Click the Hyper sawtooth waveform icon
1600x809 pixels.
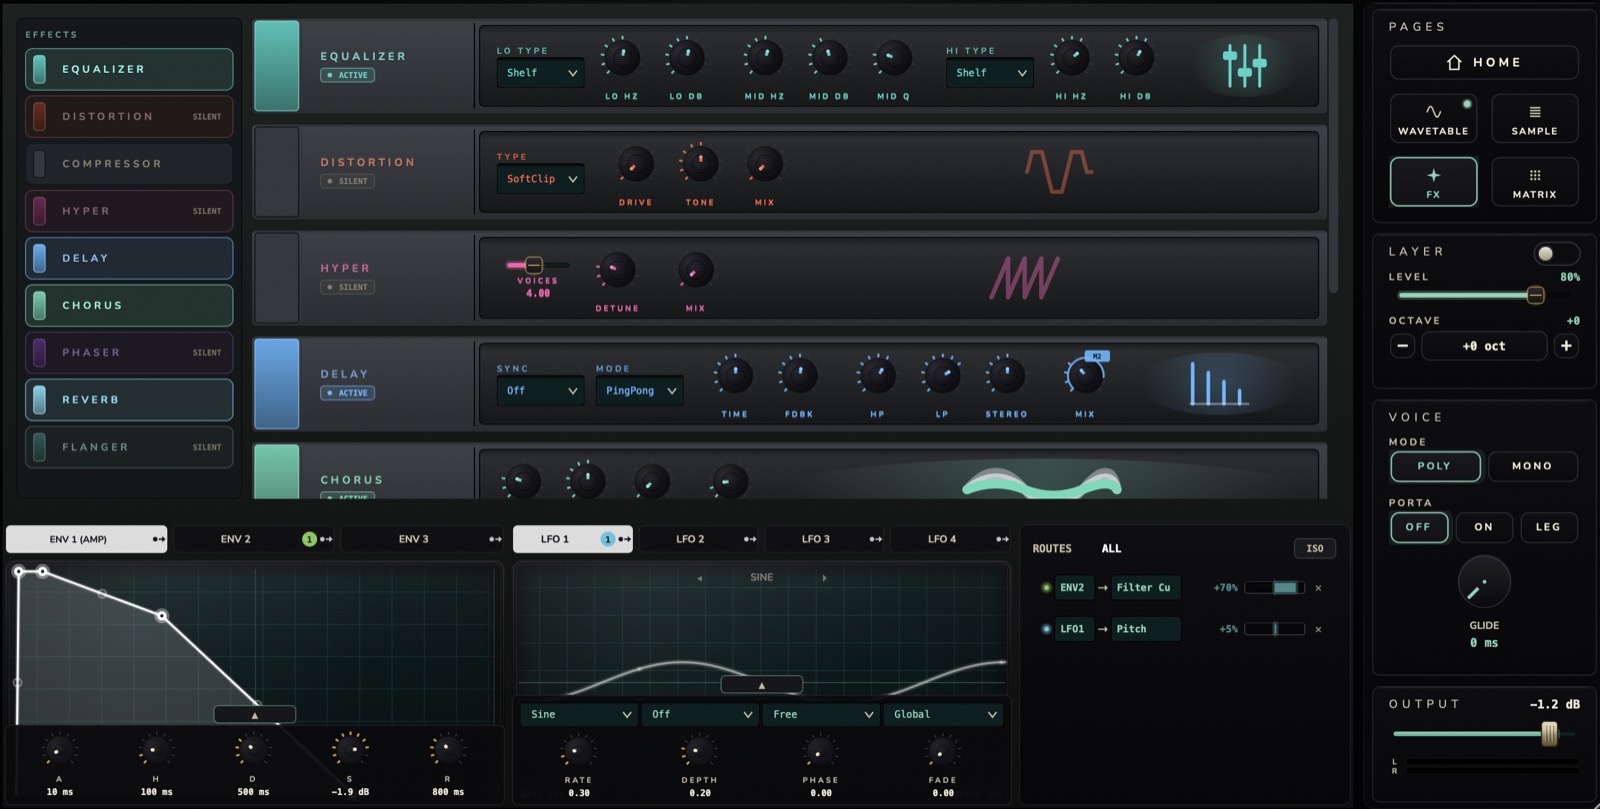point(1024,277)
